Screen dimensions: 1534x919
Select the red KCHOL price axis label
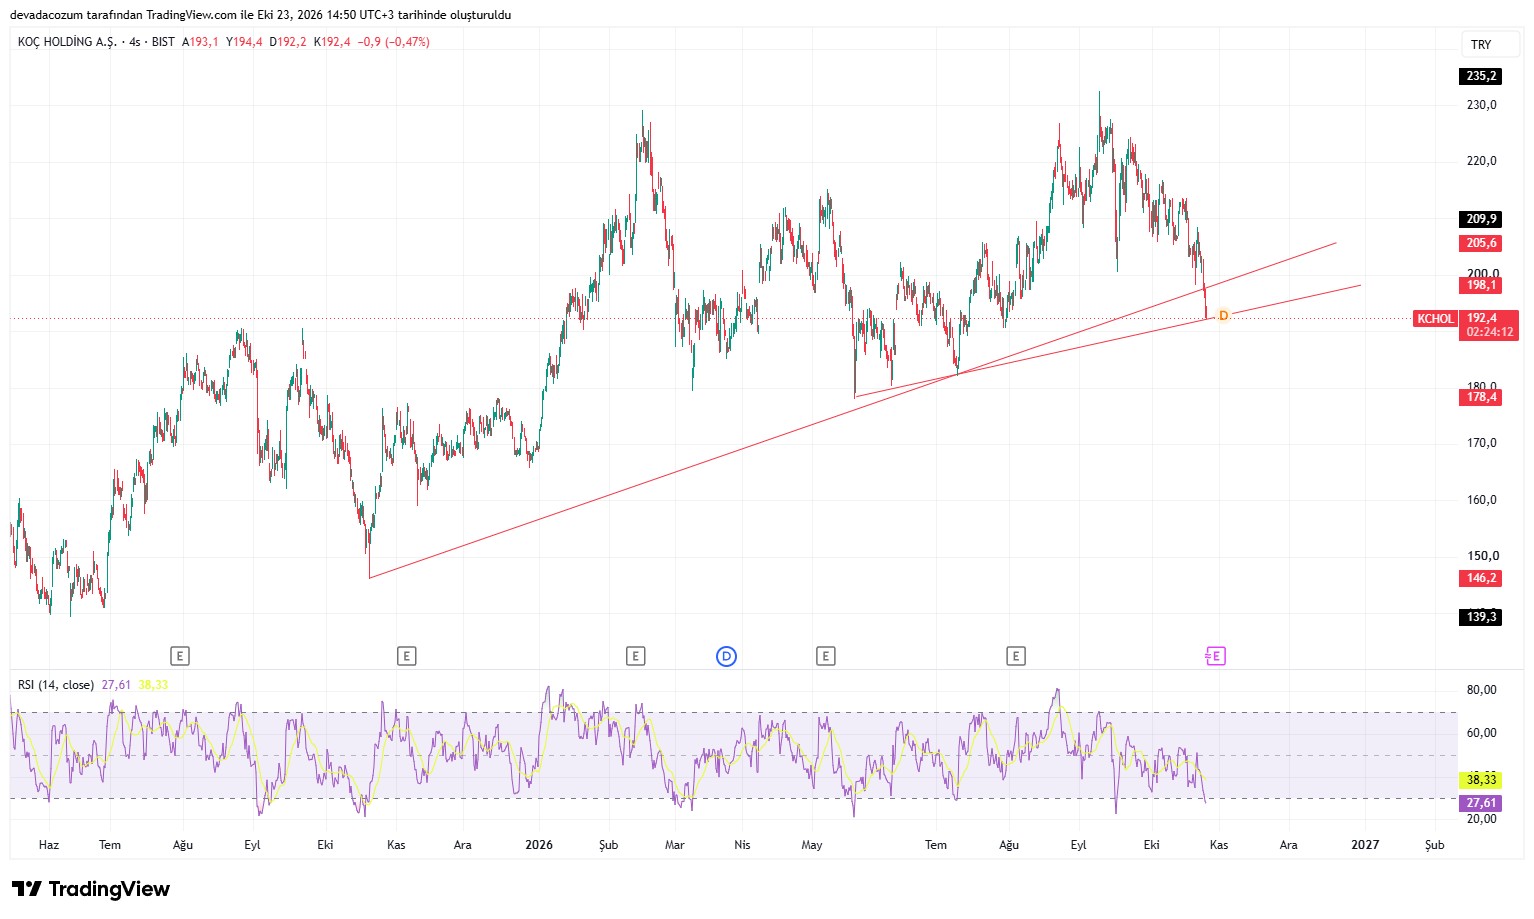click(1435, 319)
